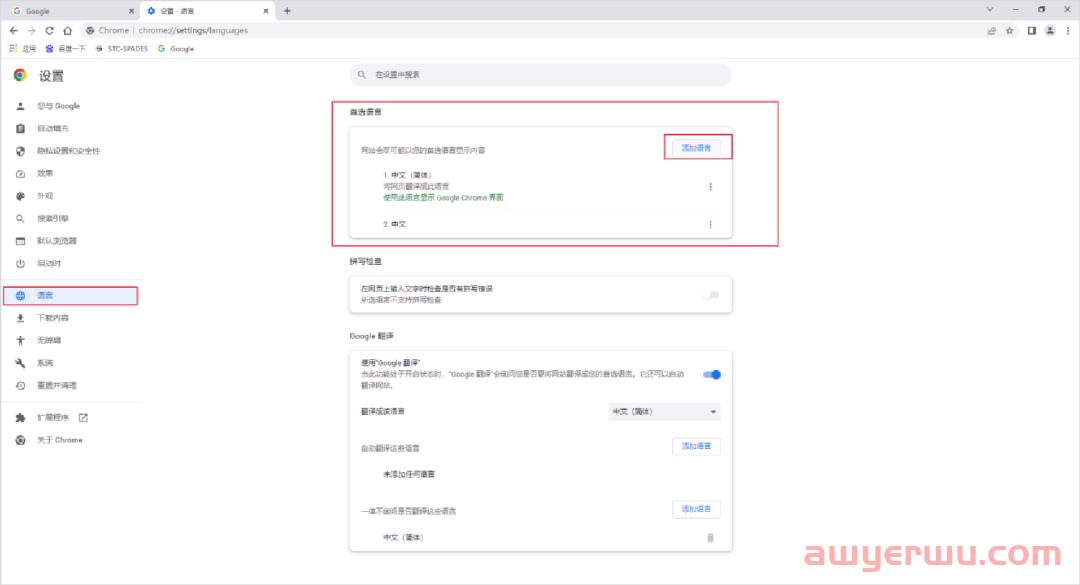The height and width of the screenshot is (585, 1080).
Task: Click the palette icon for 外观
Action: (x=20, y=196)
